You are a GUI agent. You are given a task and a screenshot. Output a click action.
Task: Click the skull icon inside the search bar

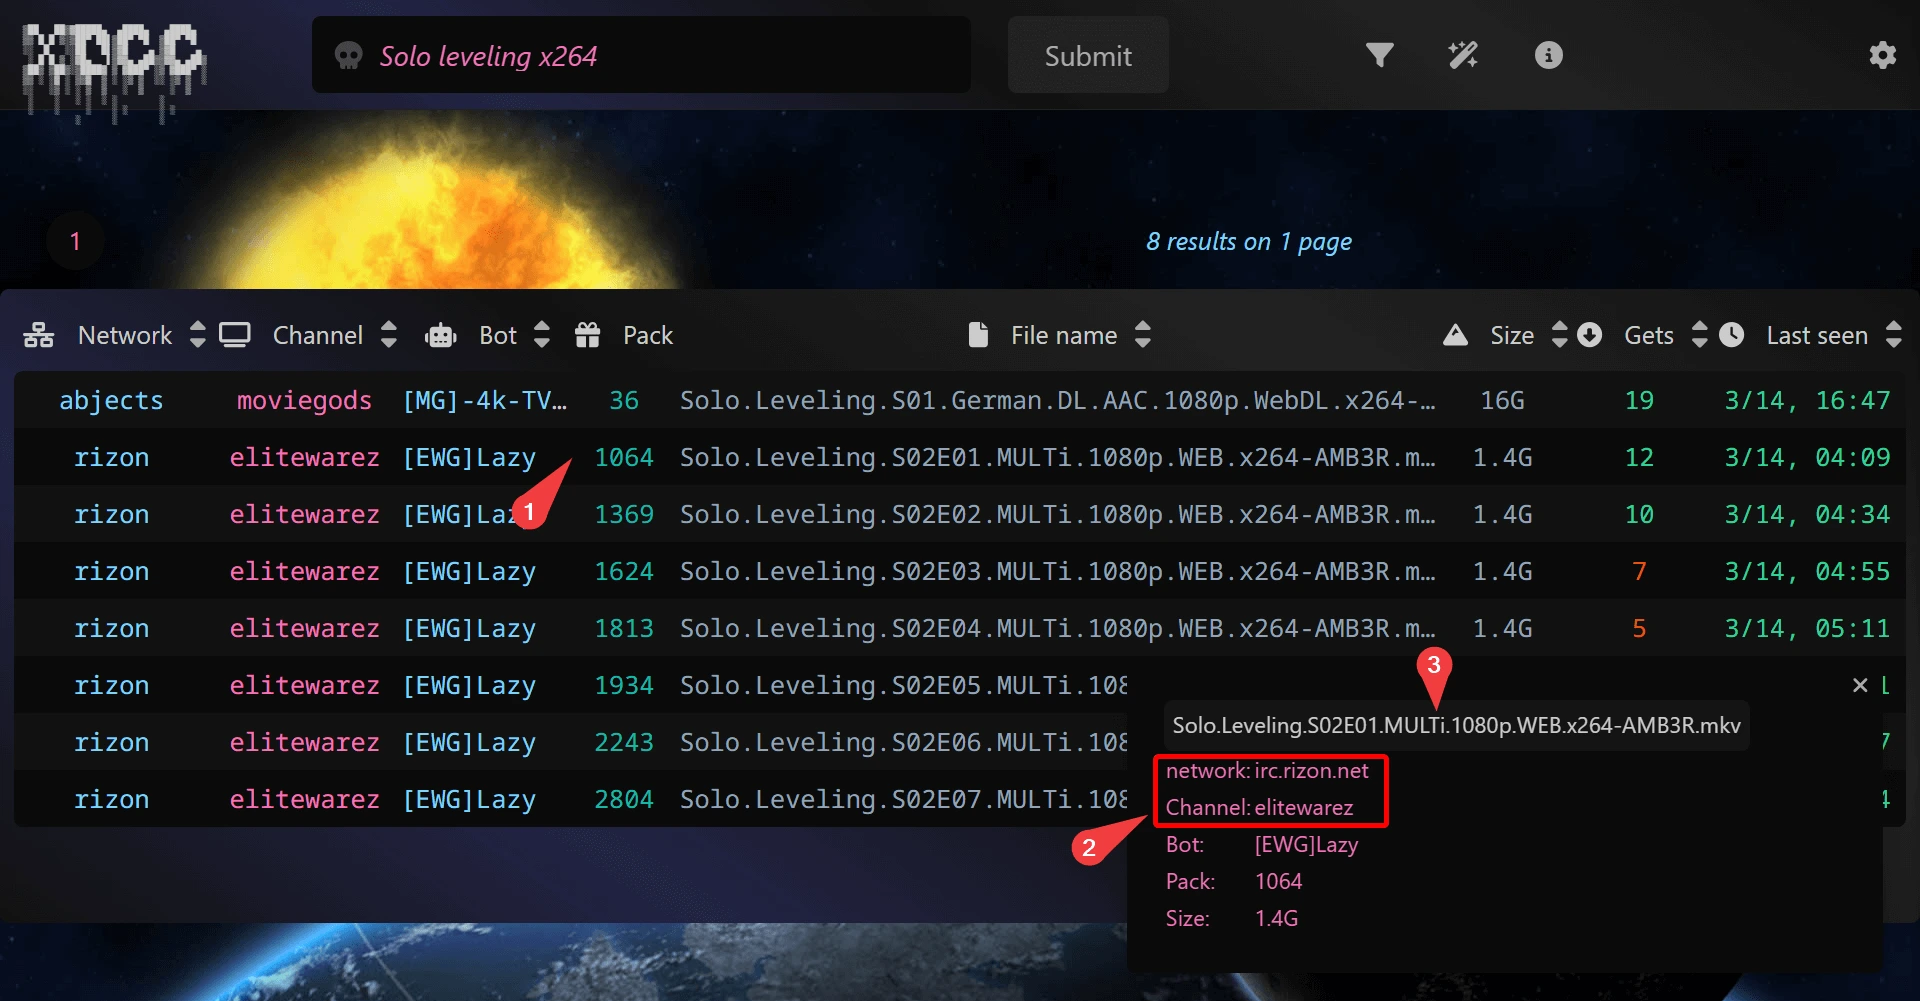pyautogui.click(x=348, y=55)
